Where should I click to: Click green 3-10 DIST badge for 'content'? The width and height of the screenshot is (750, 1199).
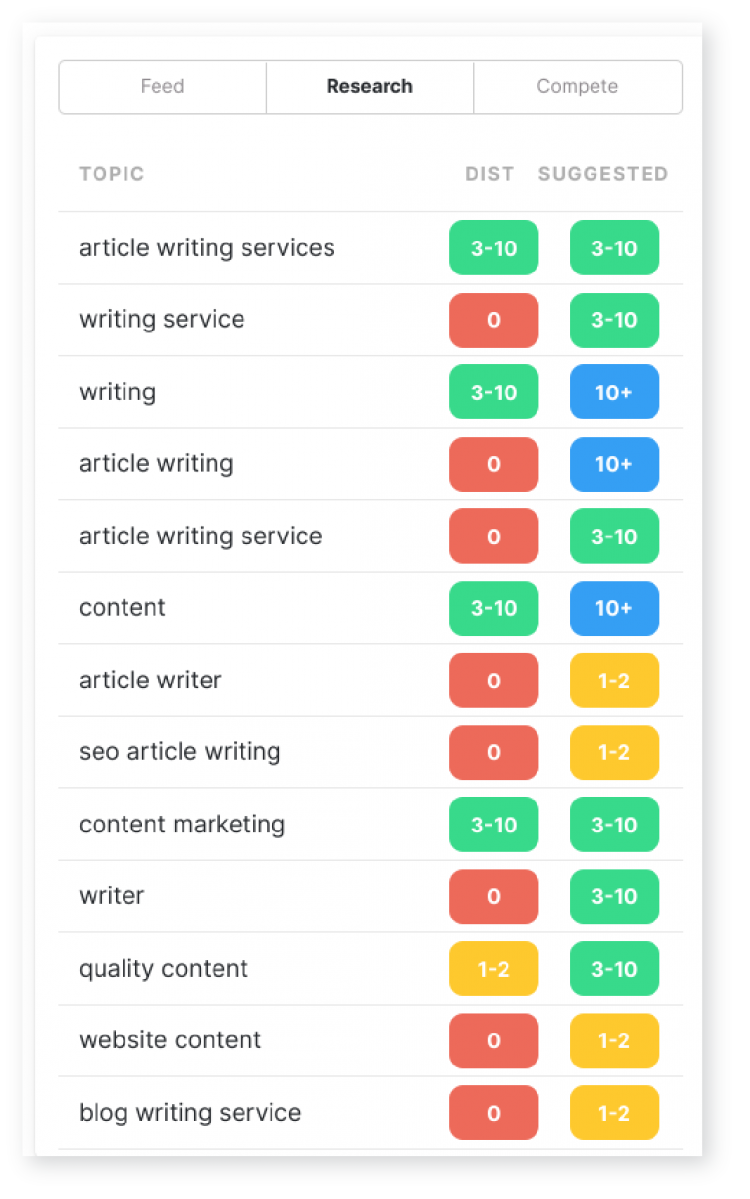click(493, 608)
